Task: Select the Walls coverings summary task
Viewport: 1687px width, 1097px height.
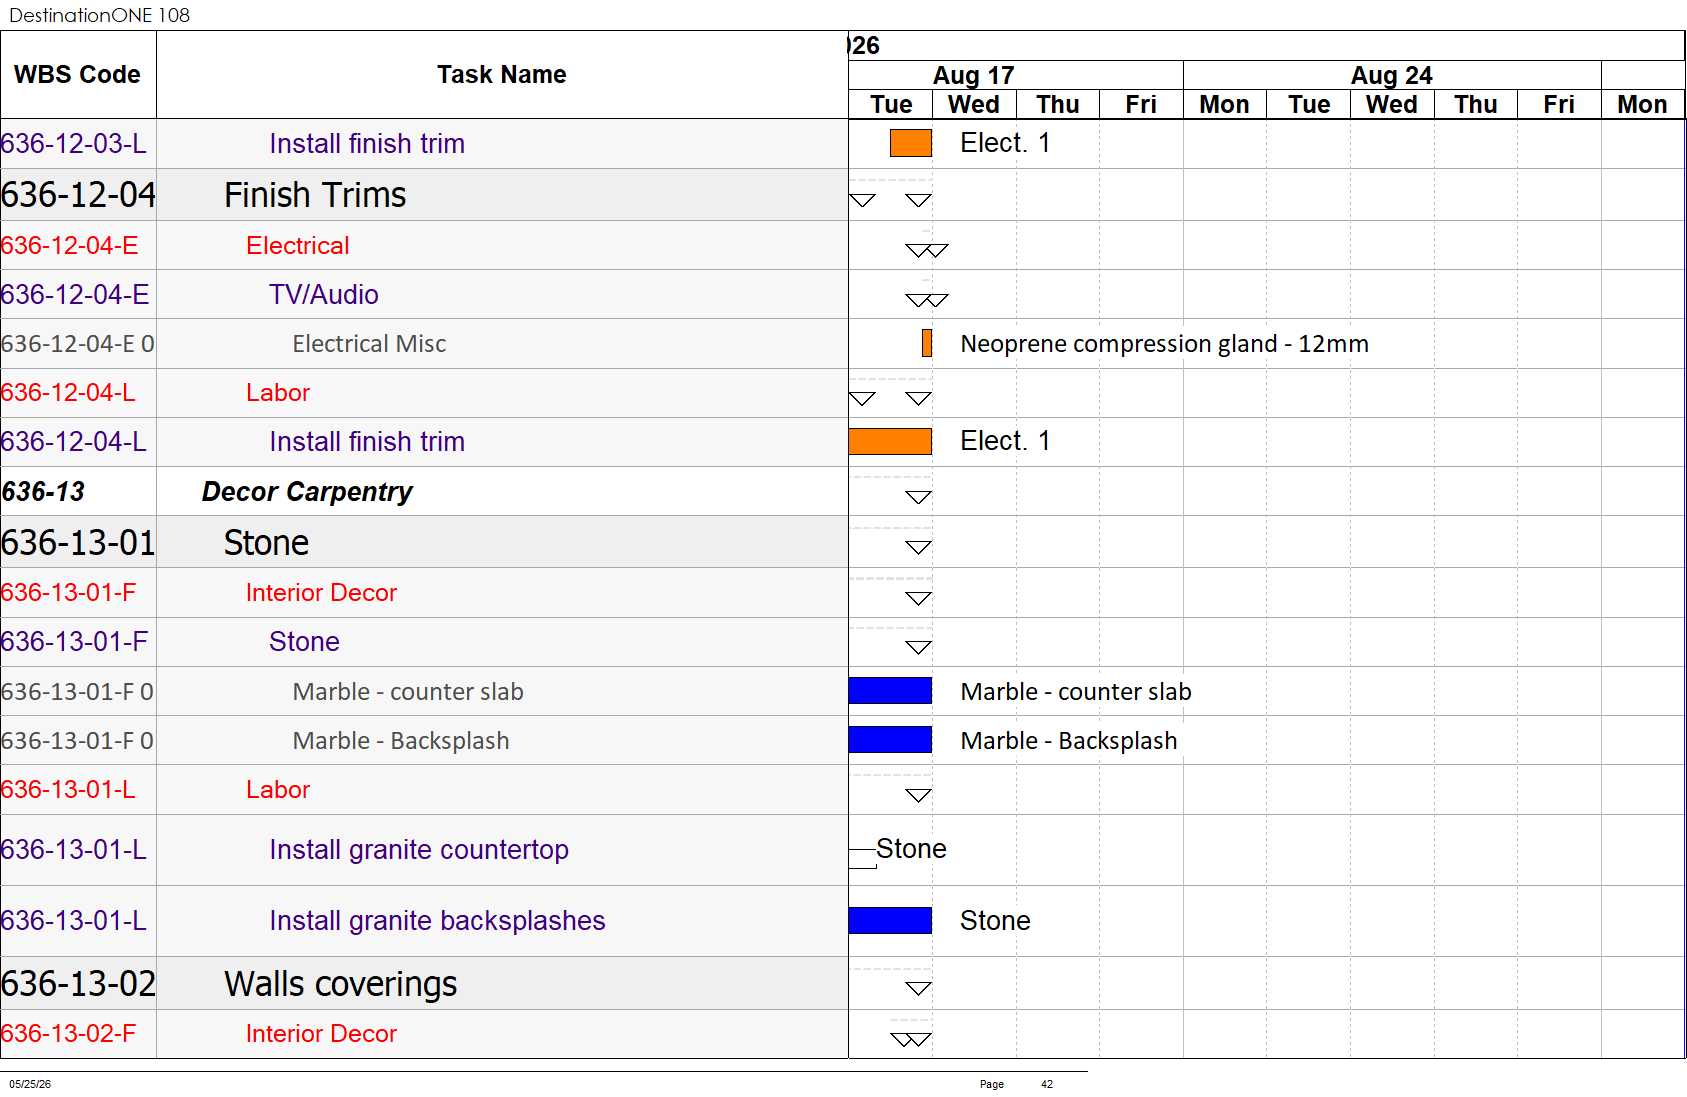Action: (340, 984)
